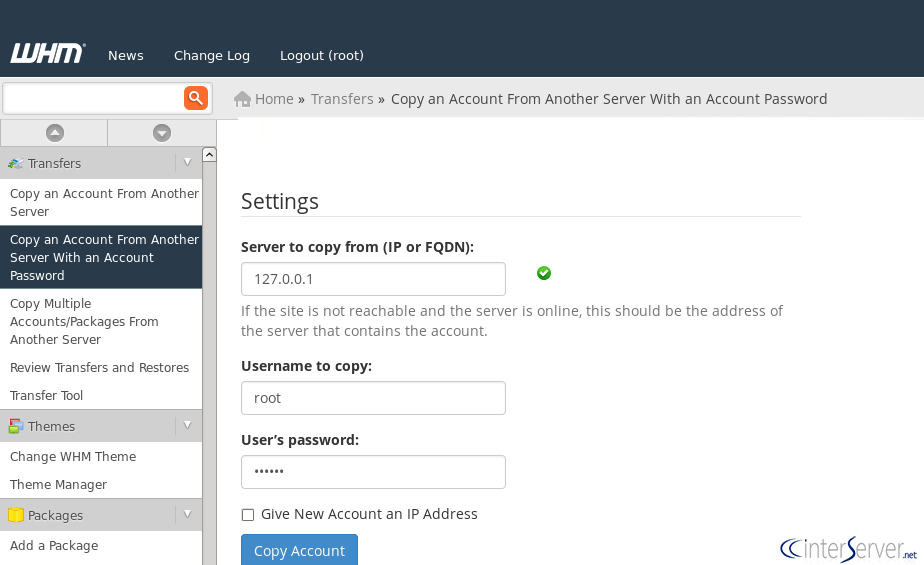The width and height of the screenshot is (924, 565).
Task: Click the Transfers section header label
Action: (54, 163)
